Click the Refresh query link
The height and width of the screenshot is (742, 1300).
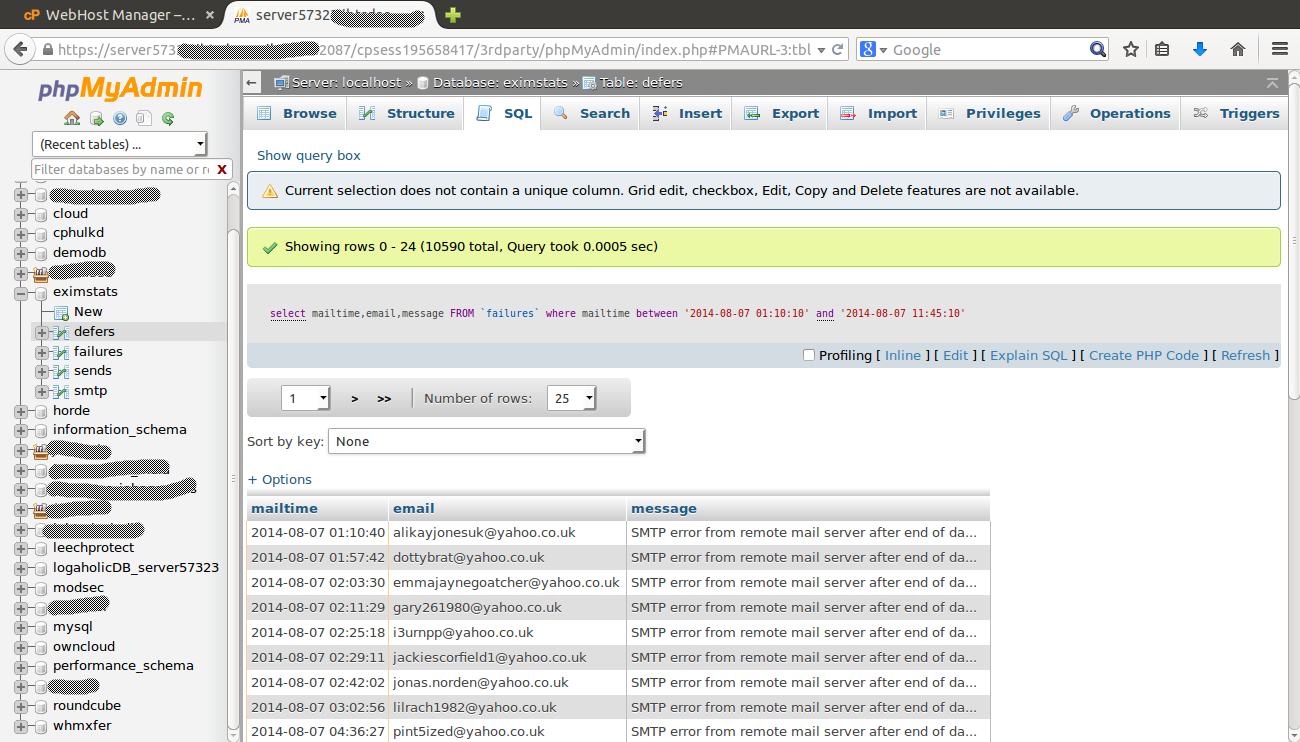pos(1245,355)
